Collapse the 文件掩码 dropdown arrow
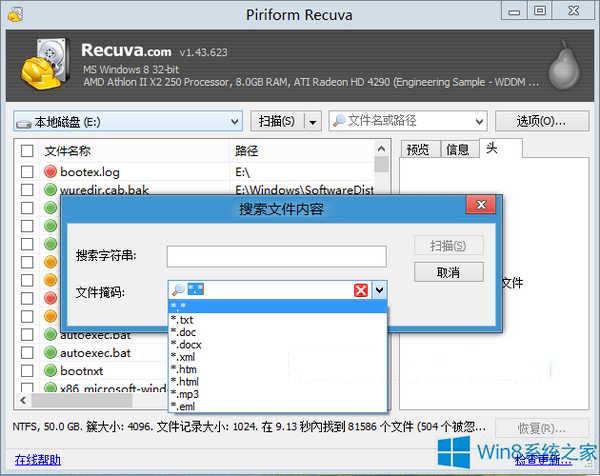600x476 pixels. [x=379, y=290]
